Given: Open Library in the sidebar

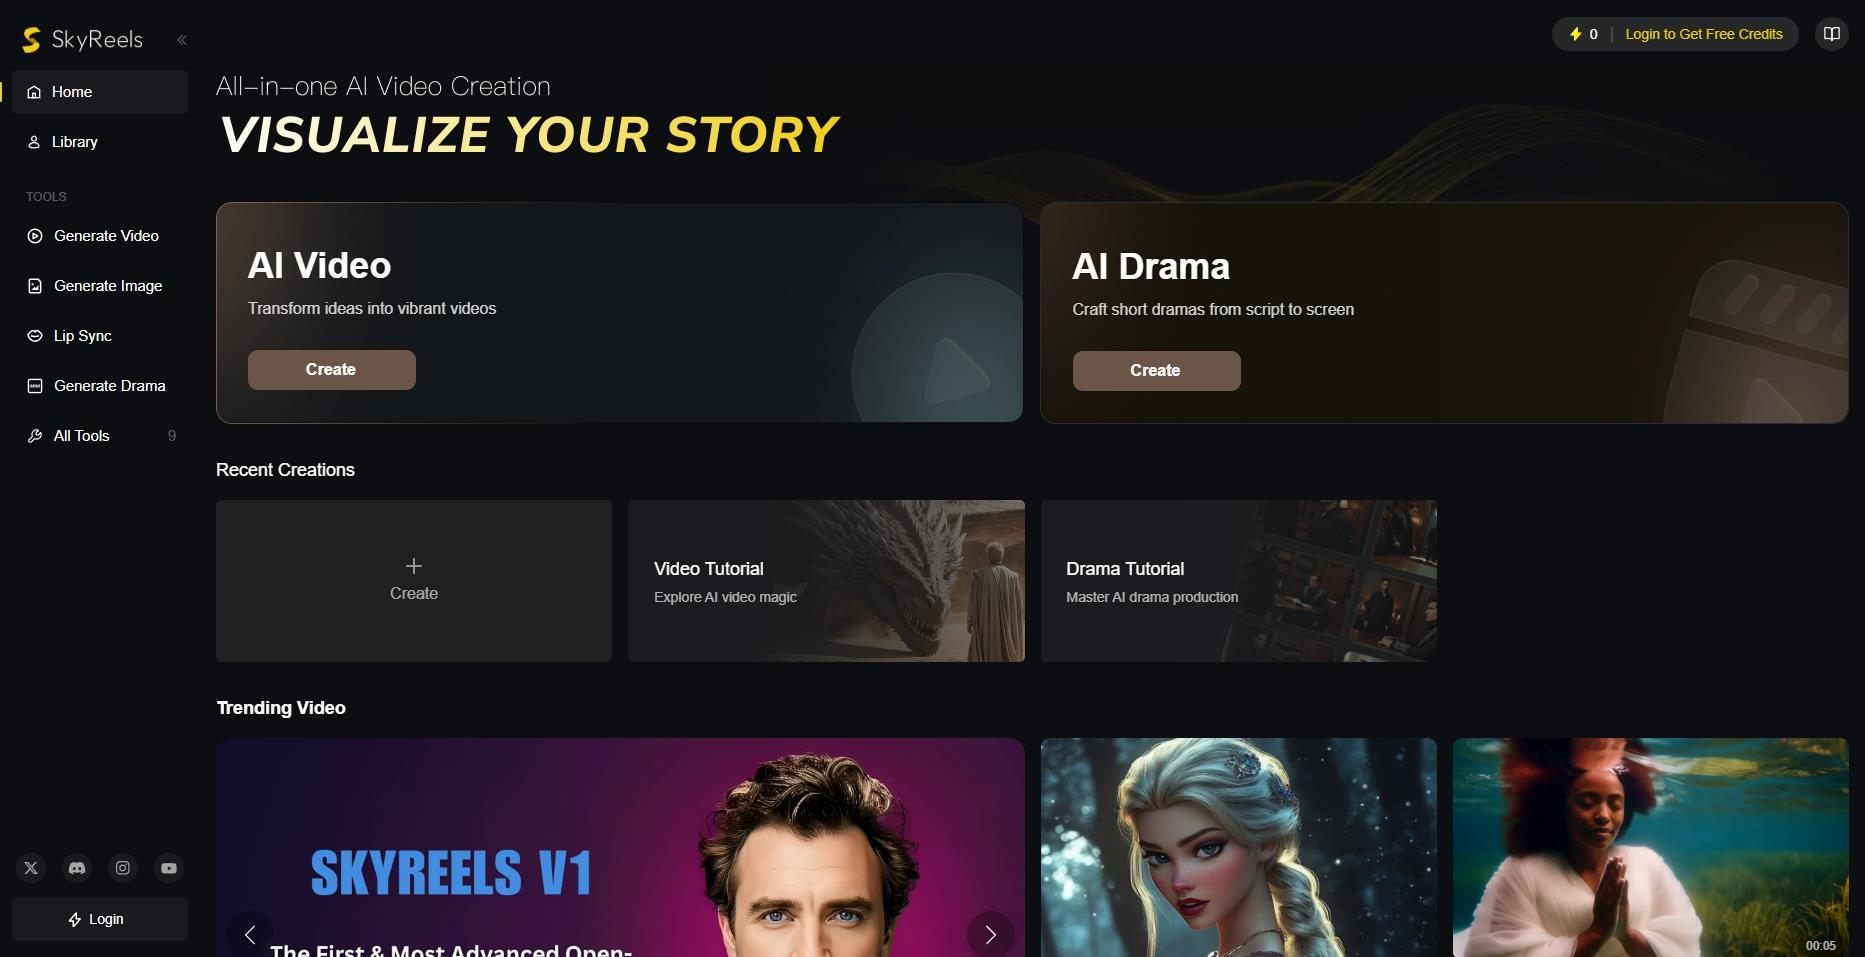Looking at the screenshot, I should [x=100, y=142].
